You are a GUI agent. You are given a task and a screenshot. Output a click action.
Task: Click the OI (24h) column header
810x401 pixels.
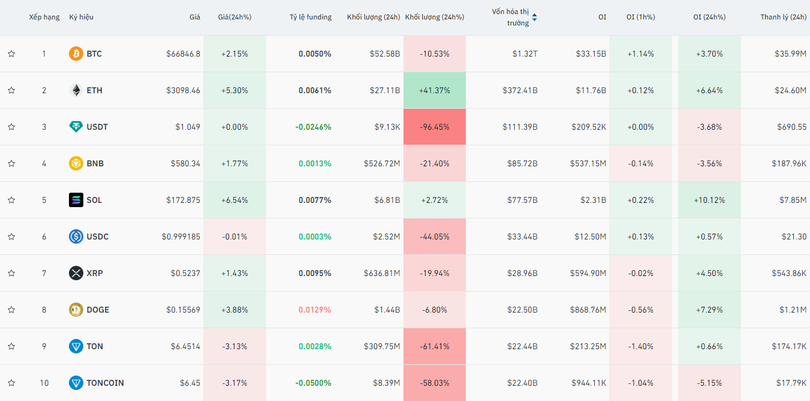pyautogui.click(x=712, y=17)
